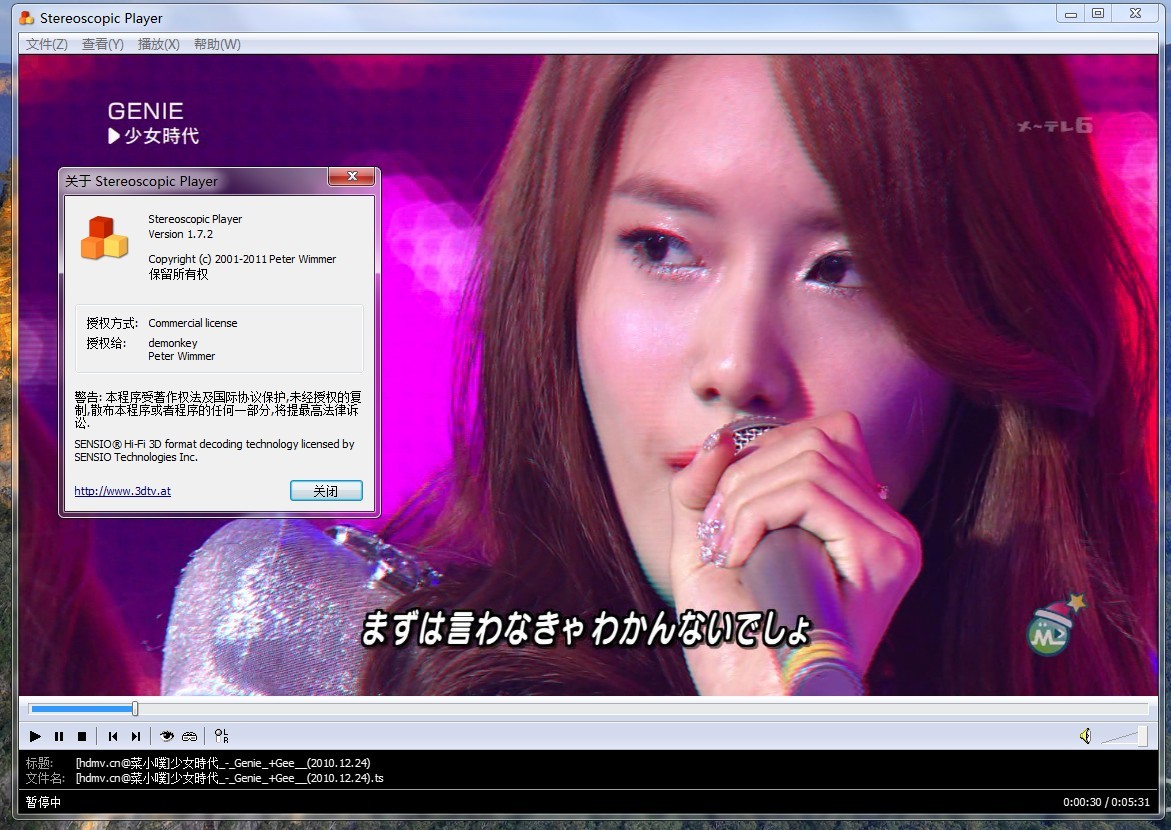Viewport: 1171px width, 830px height.
Task: Click the 保留所有权 text
Action: point(178,274)
